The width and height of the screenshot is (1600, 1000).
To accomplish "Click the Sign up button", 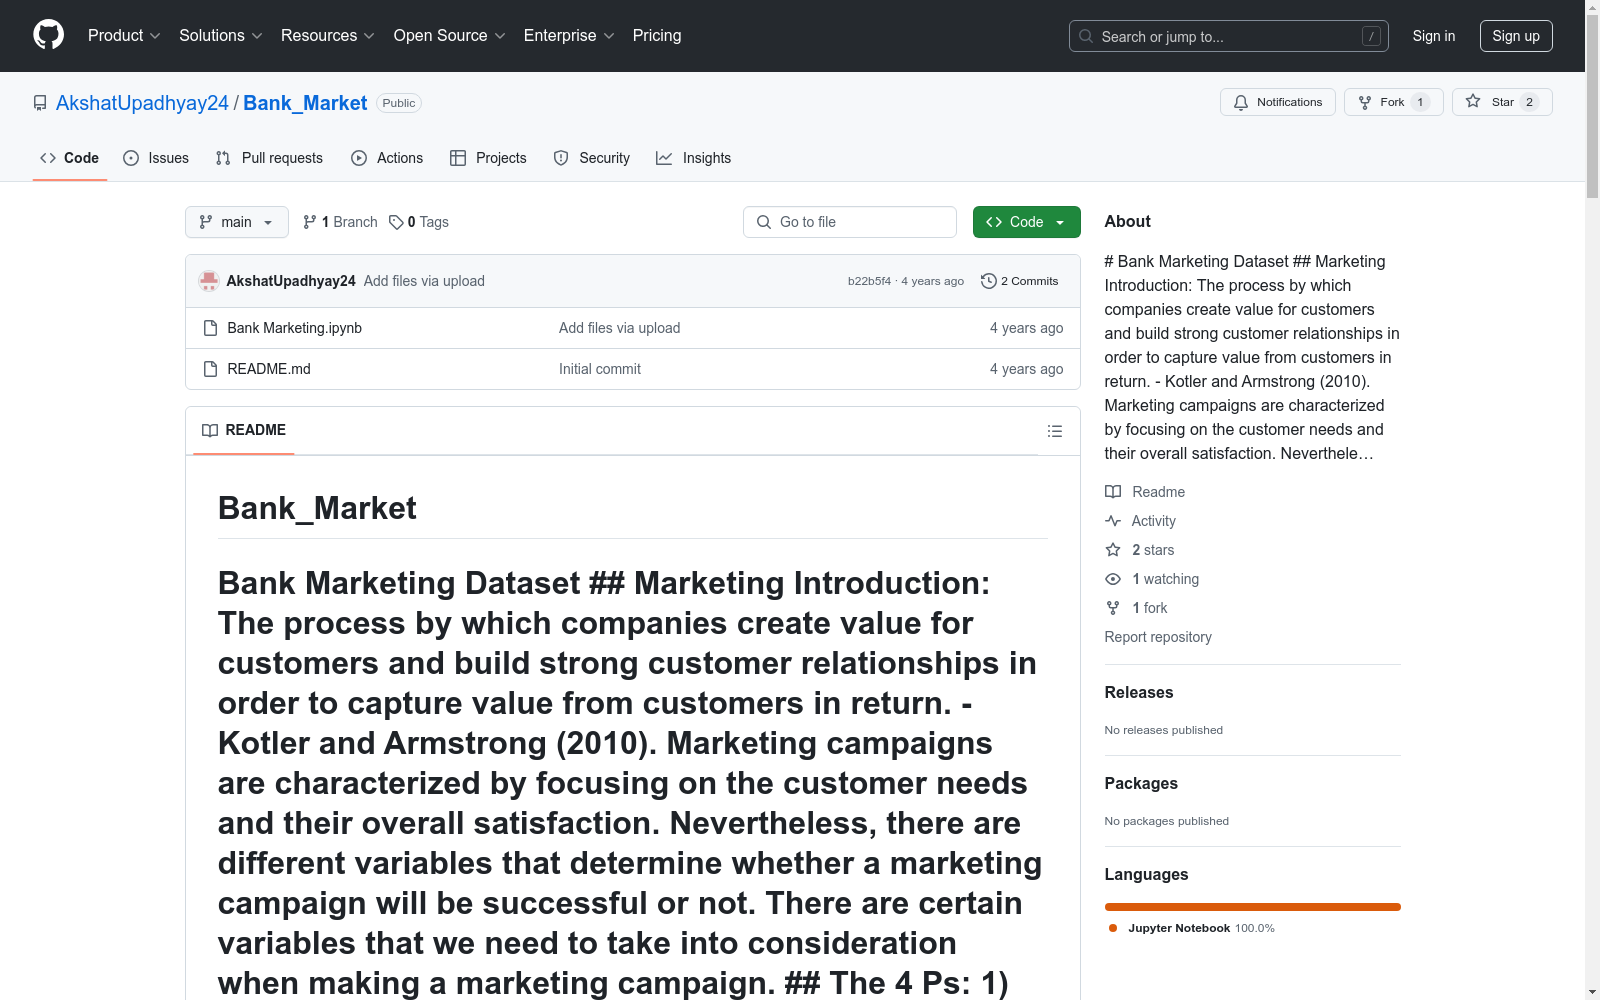I will [1516, 36].
